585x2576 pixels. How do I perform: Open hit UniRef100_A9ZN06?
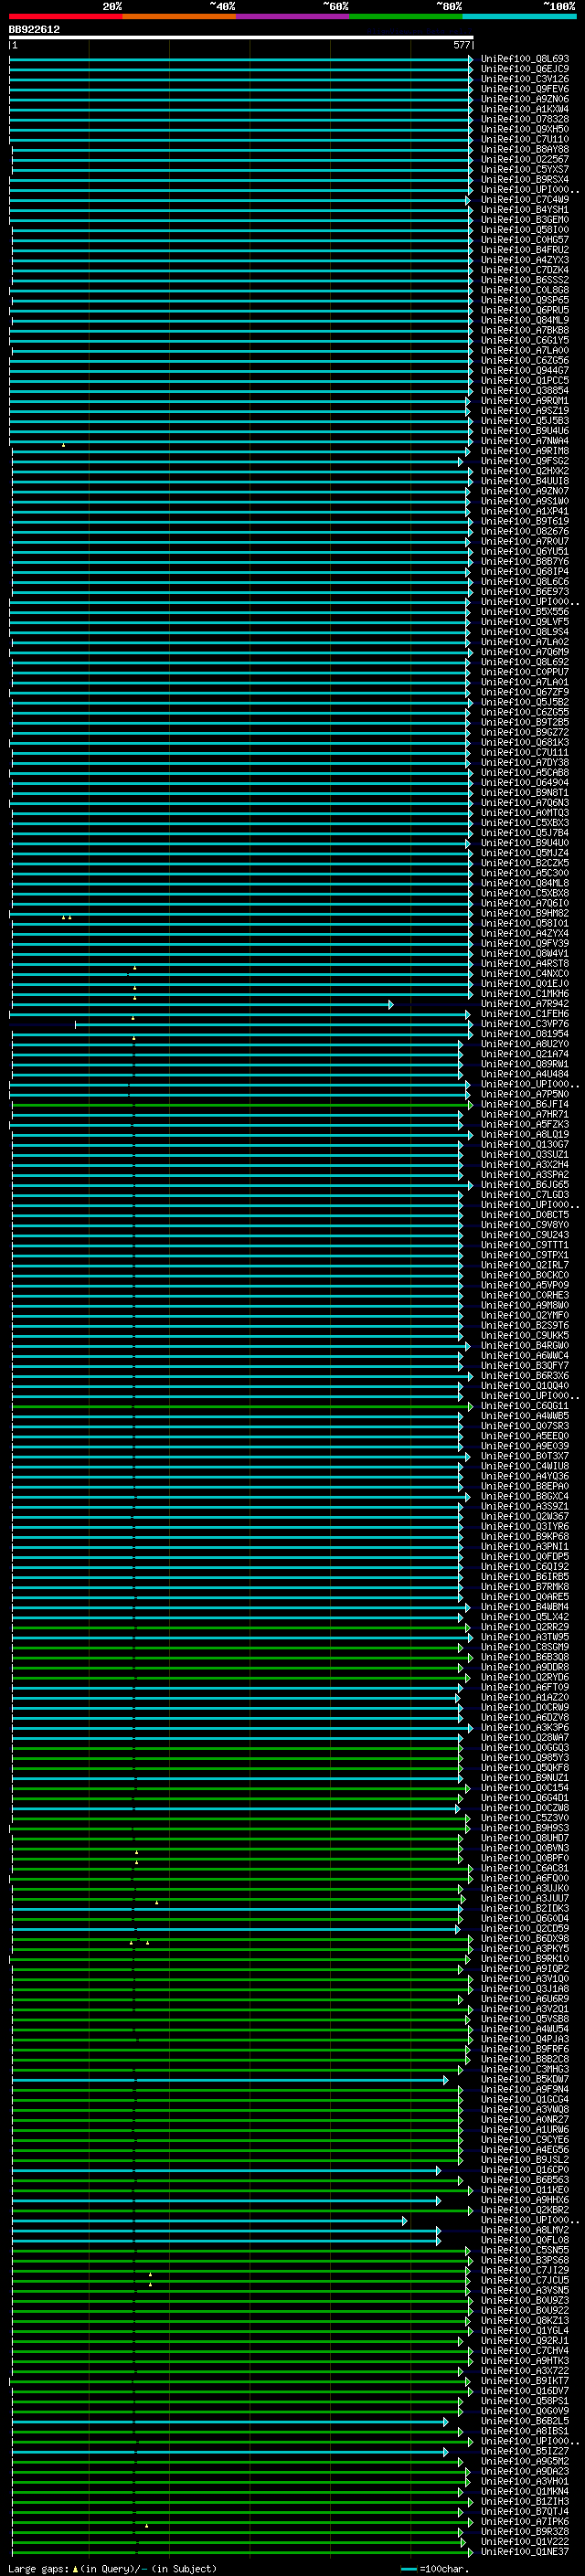[525, 99]
